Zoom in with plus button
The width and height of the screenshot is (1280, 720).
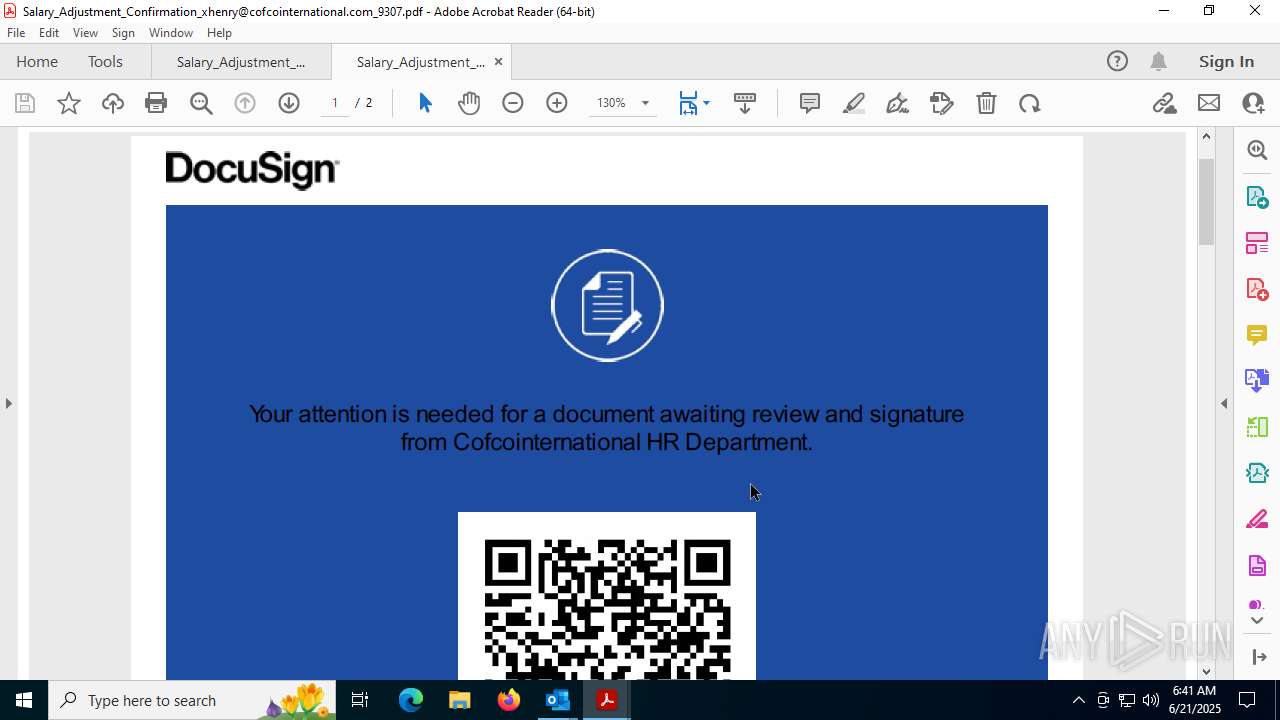pyautogui.click(x=557, y=103)
